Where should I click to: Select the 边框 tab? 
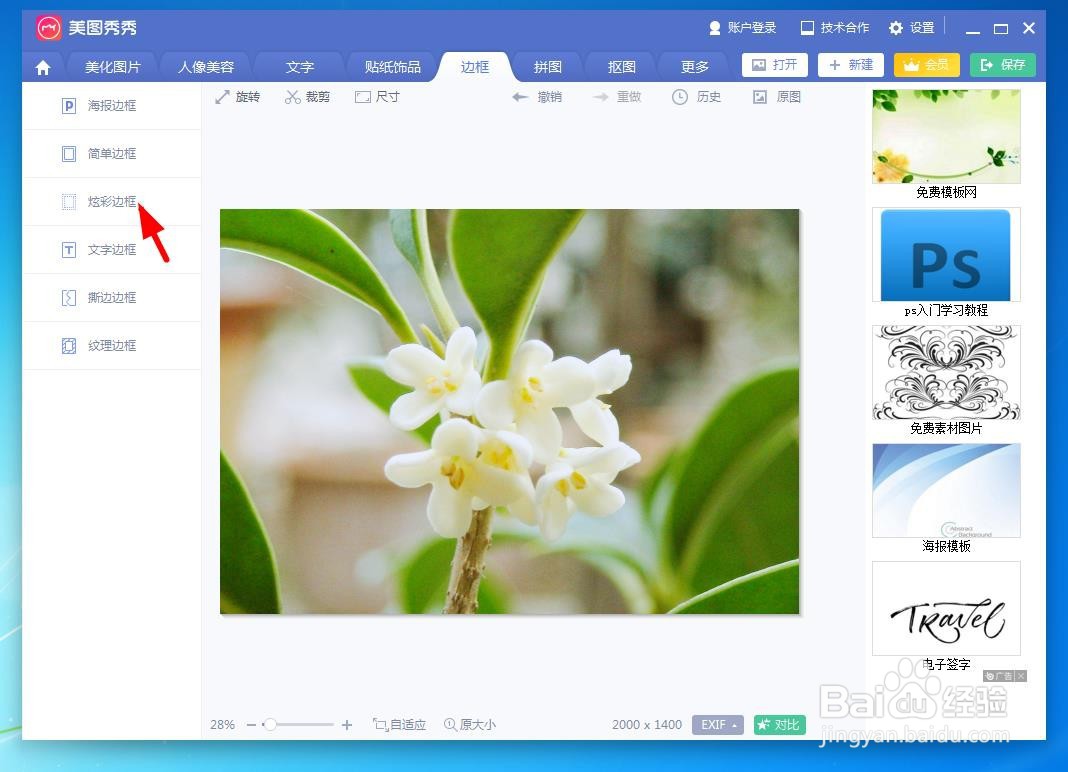coord(475,67)
